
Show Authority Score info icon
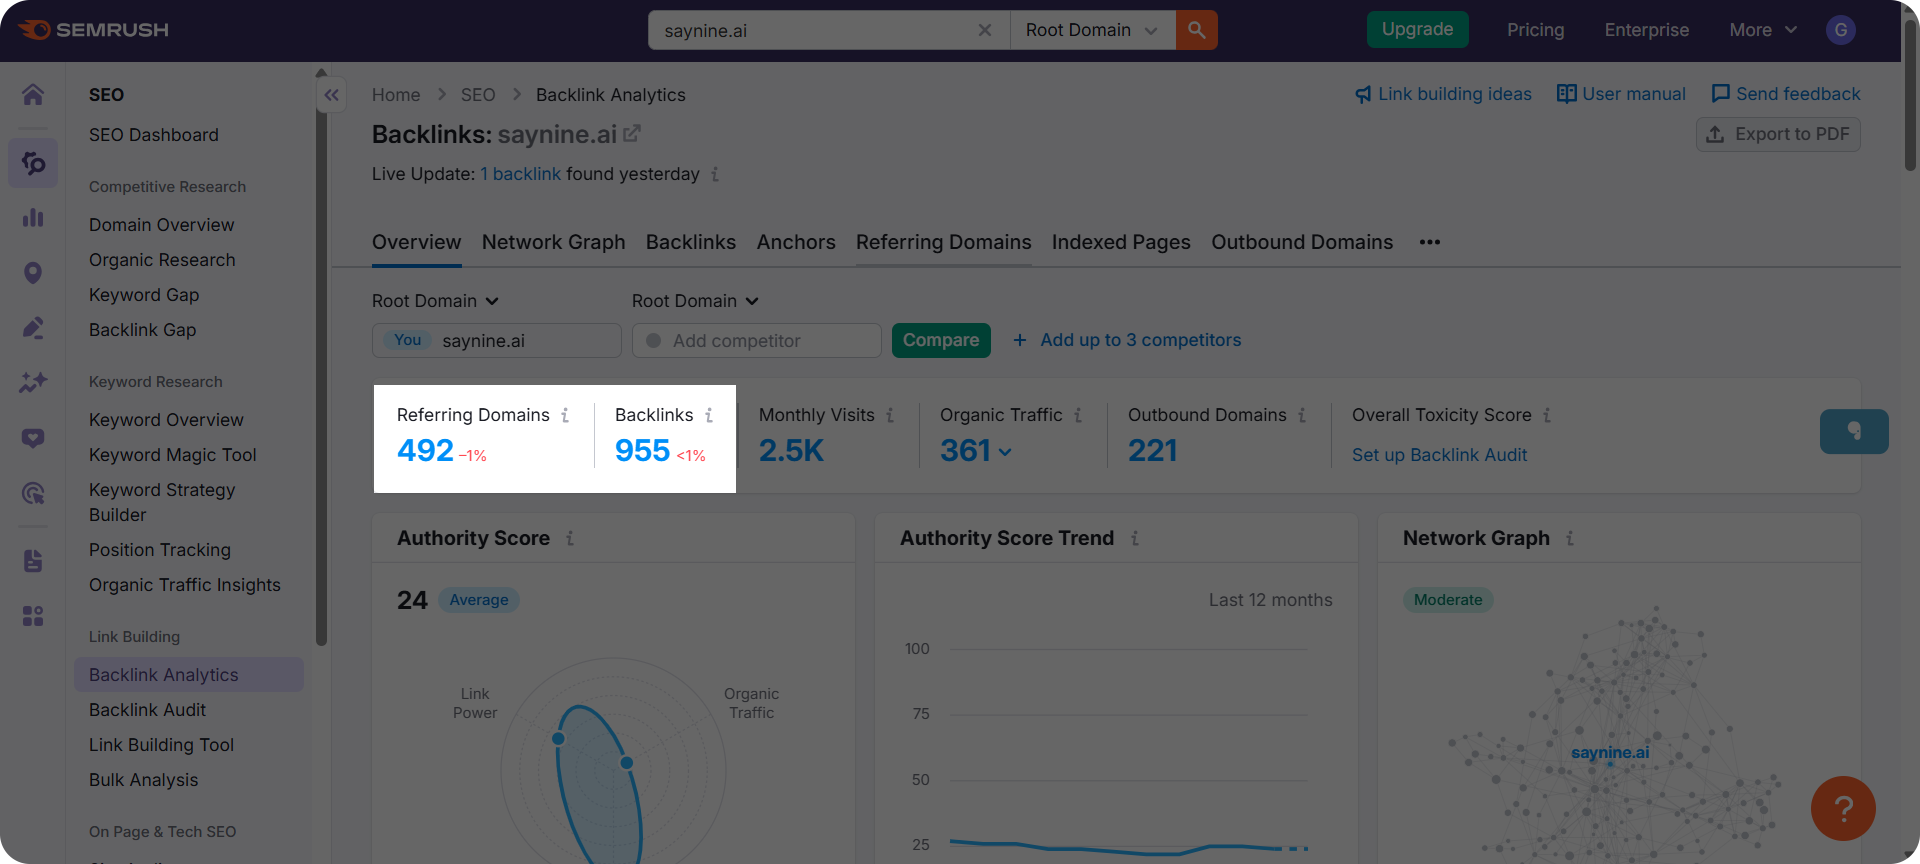(570, 538)
